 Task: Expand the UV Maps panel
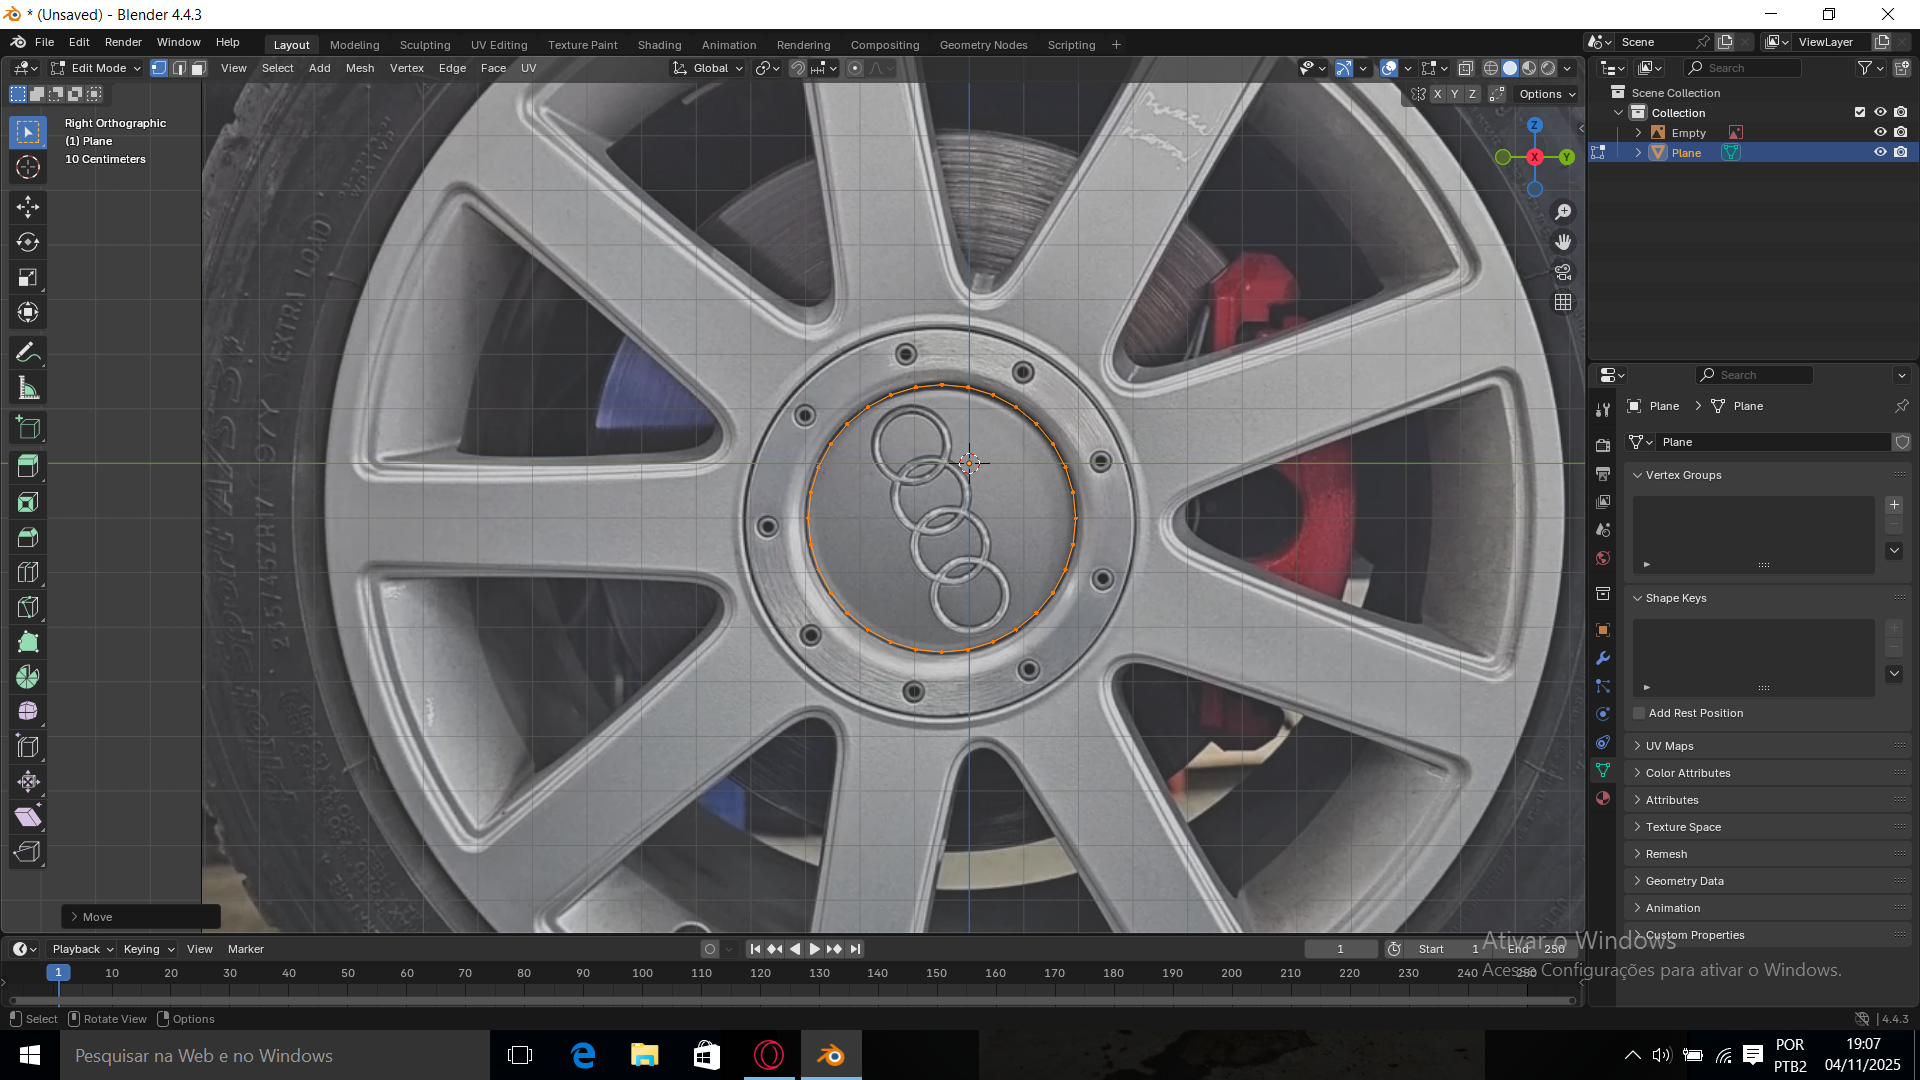(x=1669, y=746)
